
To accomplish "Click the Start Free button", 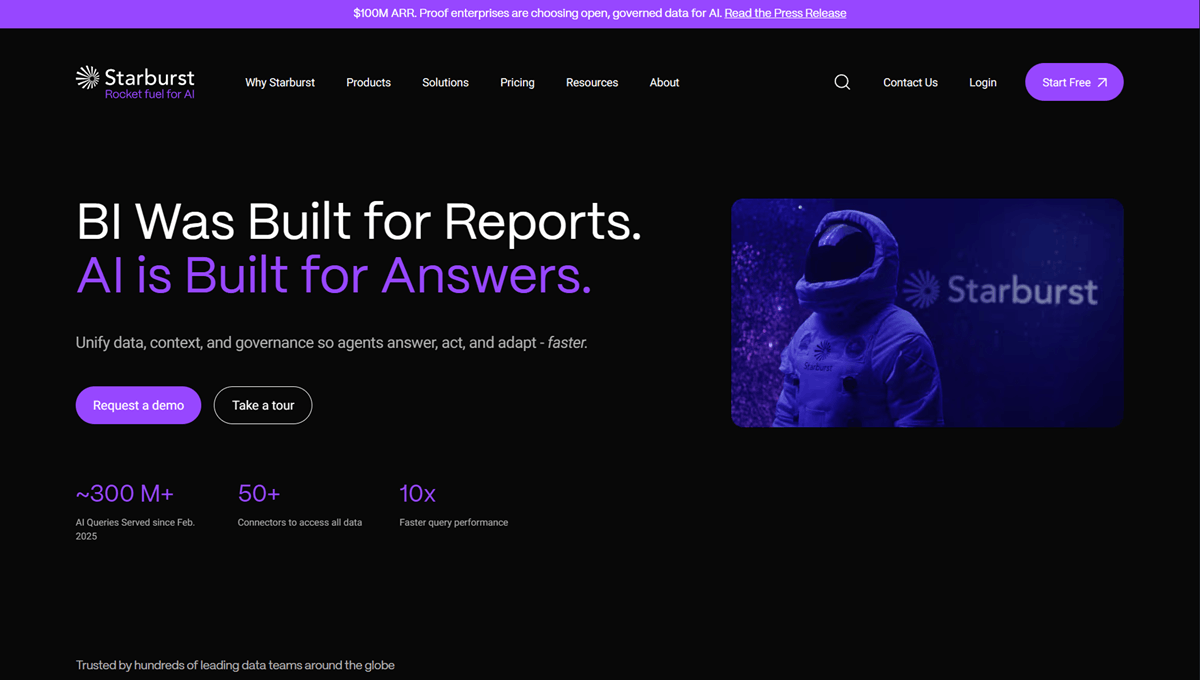I will [1074, 82].
